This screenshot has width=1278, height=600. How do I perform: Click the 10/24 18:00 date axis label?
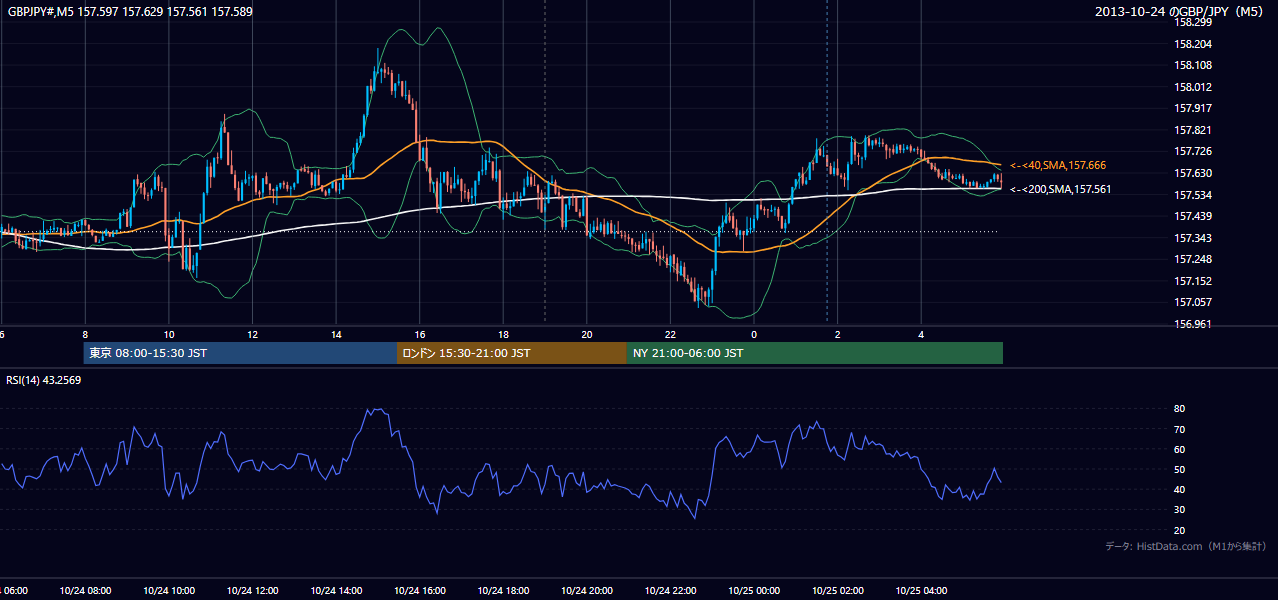(503, 590)
